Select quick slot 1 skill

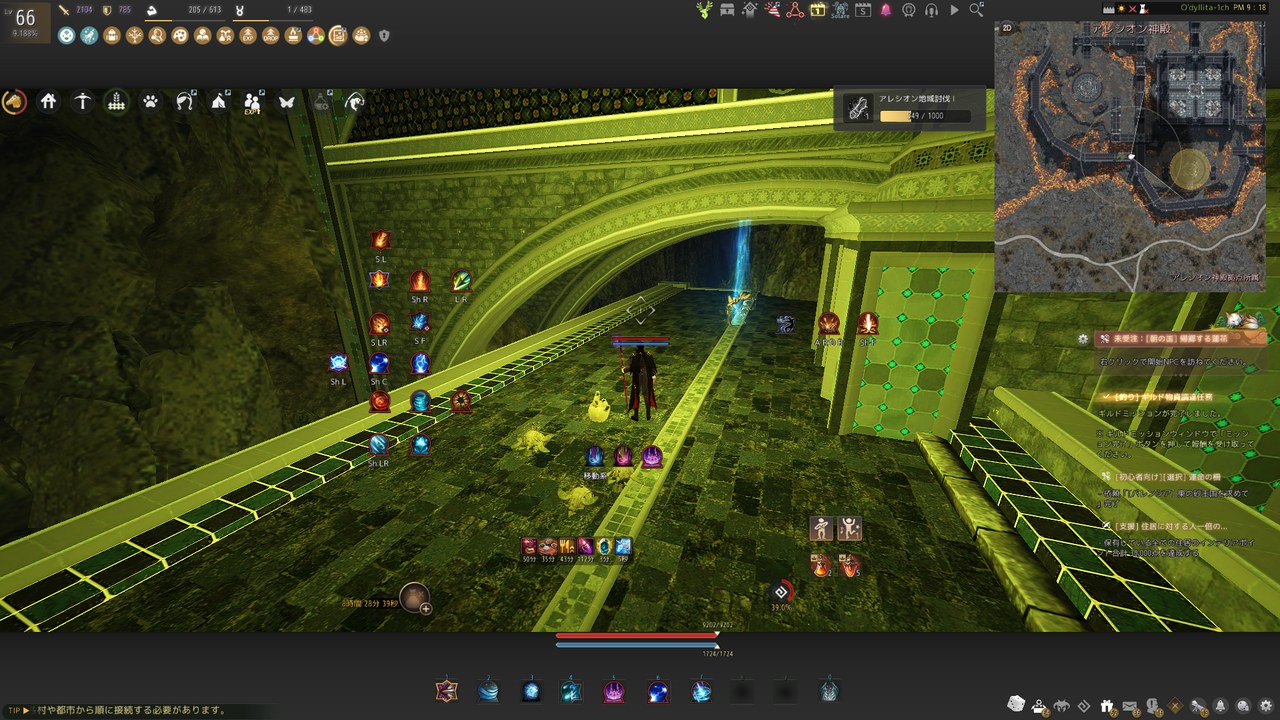point(446,690)
